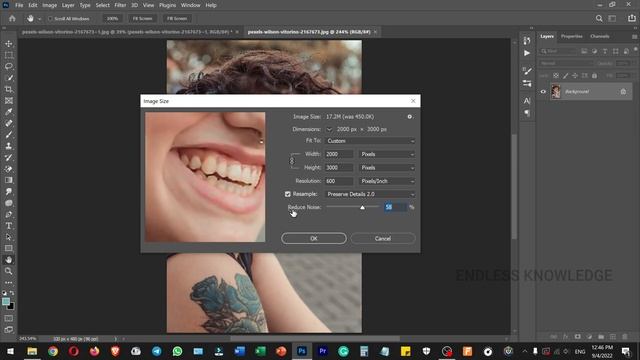This screenshot has height=360, width=640.
Task: Open WhatsApp from the taskbar
Action: click(x=177, y=351)
